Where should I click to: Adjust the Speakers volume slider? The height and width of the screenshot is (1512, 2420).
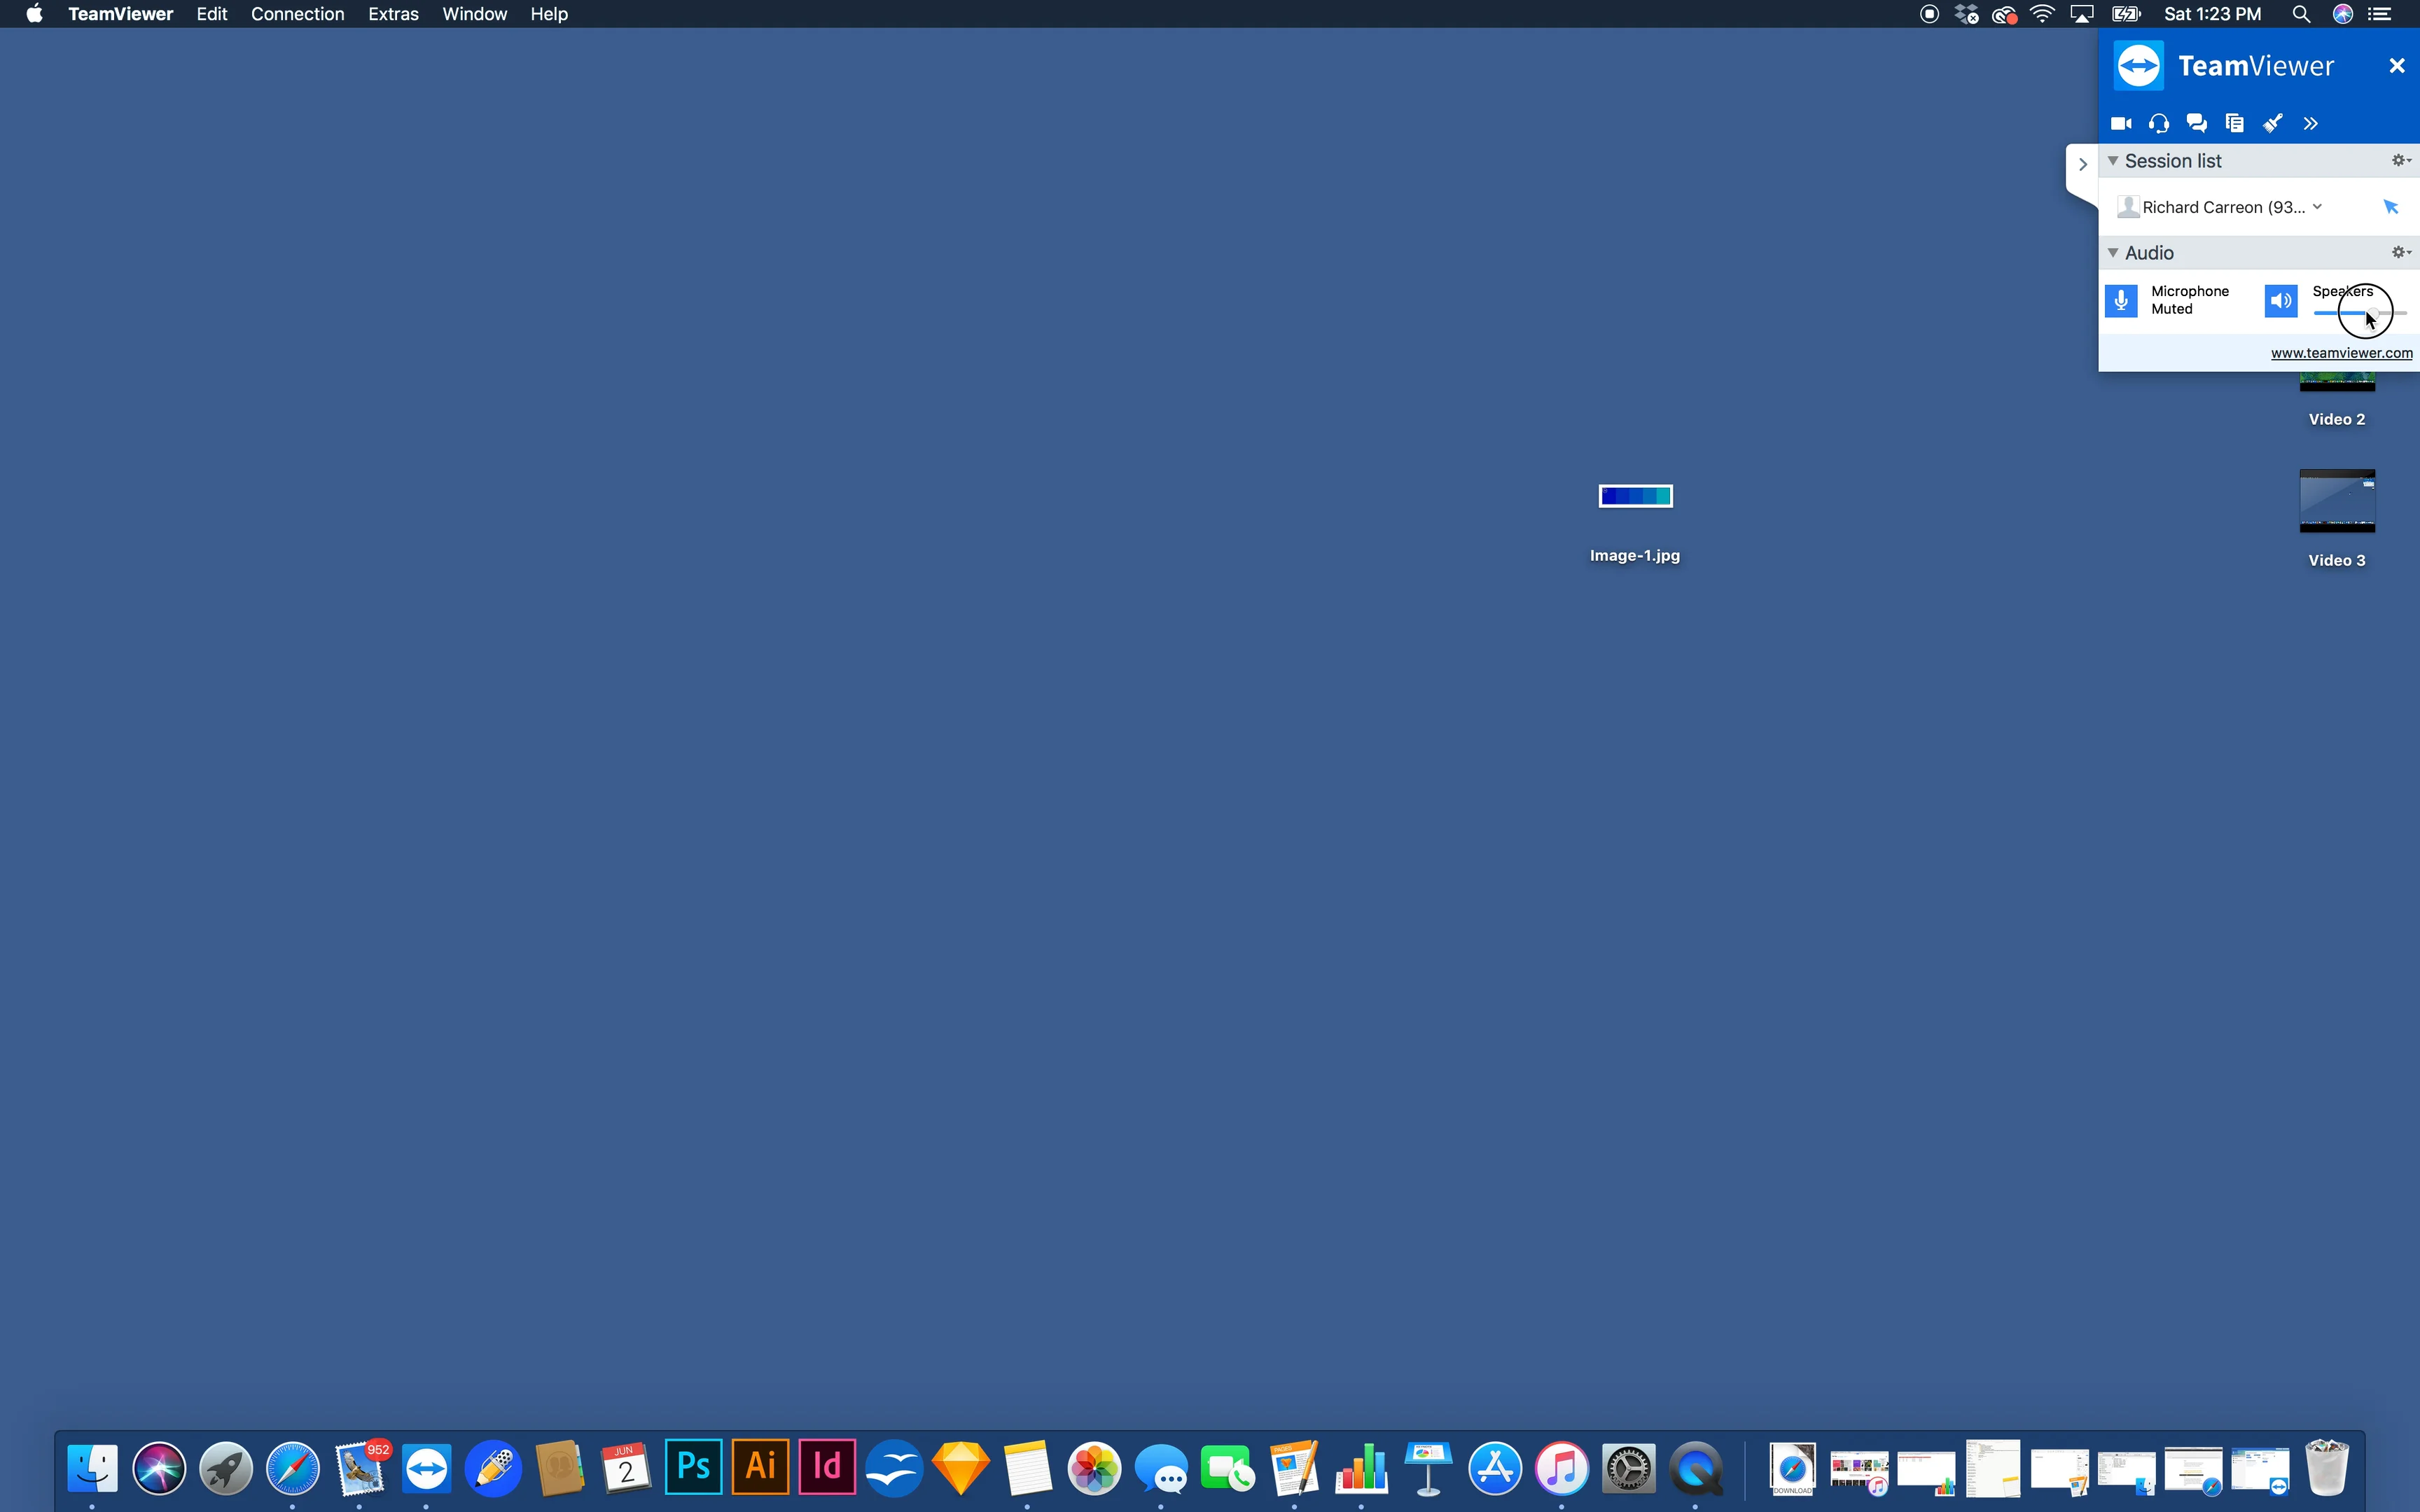coord(2359,313)
